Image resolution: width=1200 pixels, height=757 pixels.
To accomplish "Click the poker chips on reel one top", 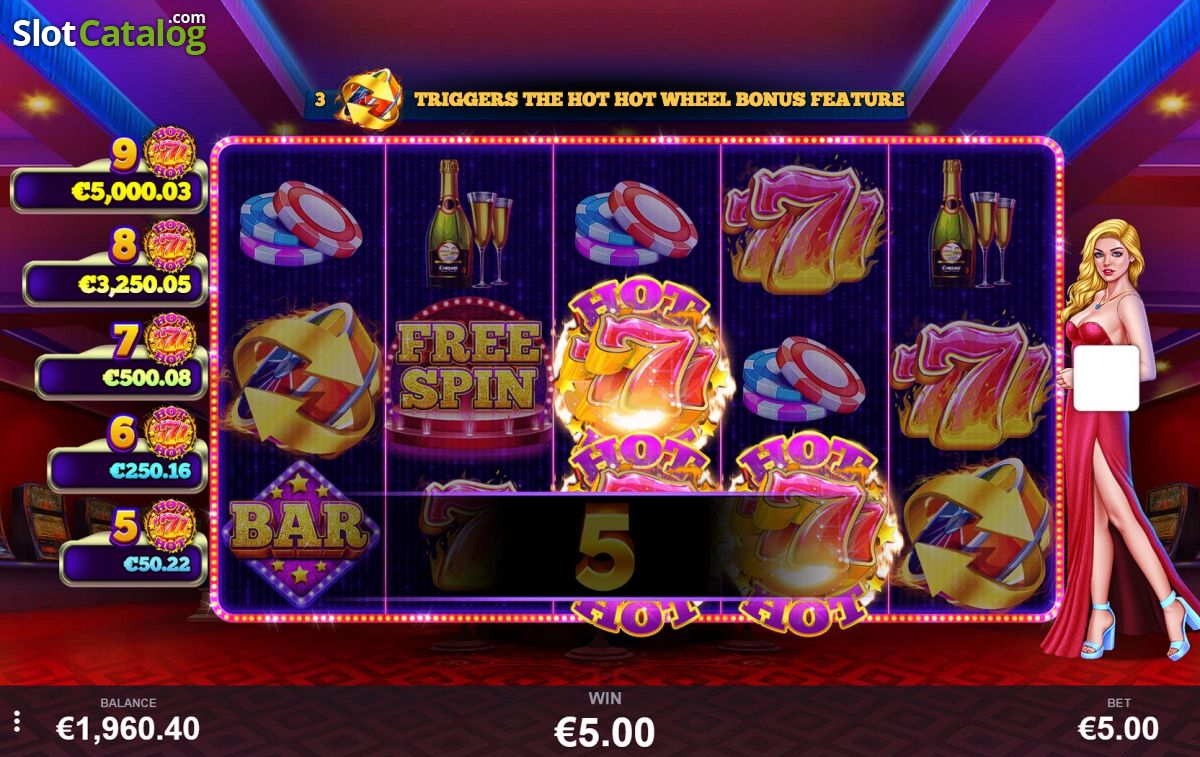I will [300, 224].
